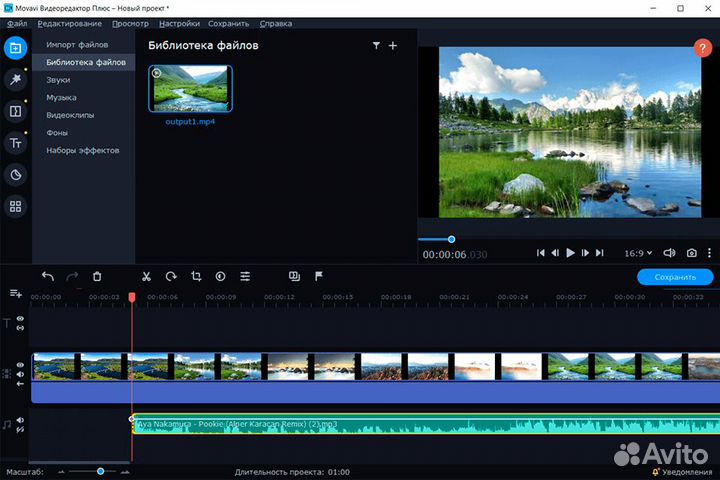Open the preview three-dot options menu
Image resolution: width=720 pixels, height=480 pixels.
click(x=708, y=254)
